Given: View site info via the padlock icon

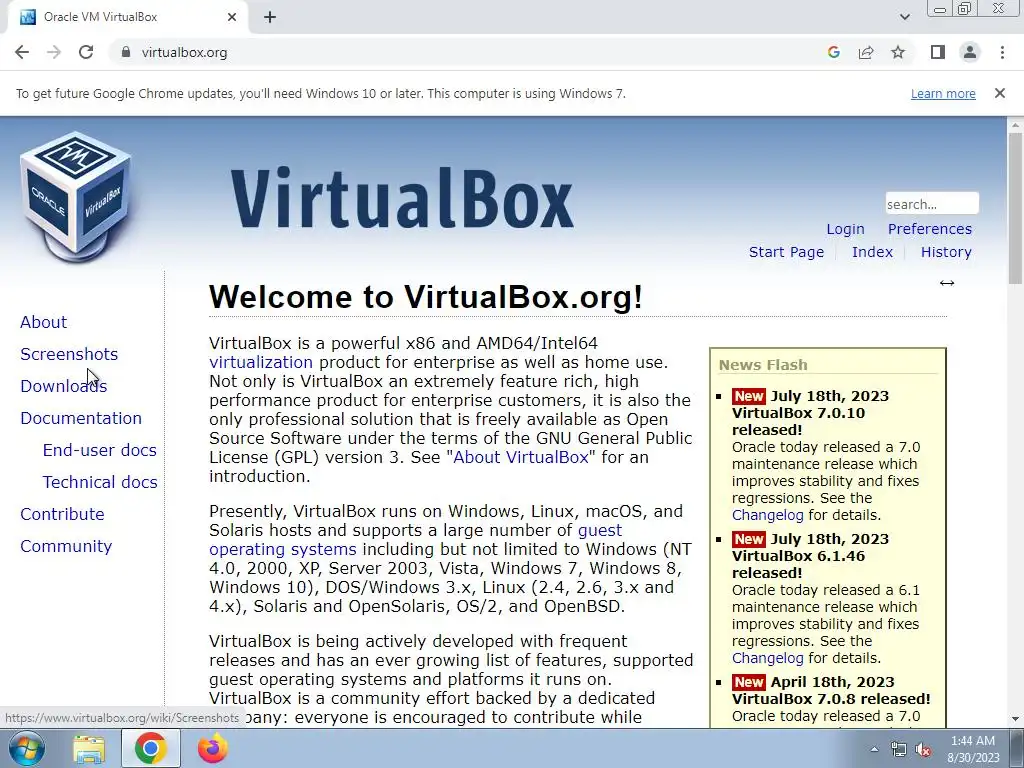Looking at the screenshot, I should (126, 52).
